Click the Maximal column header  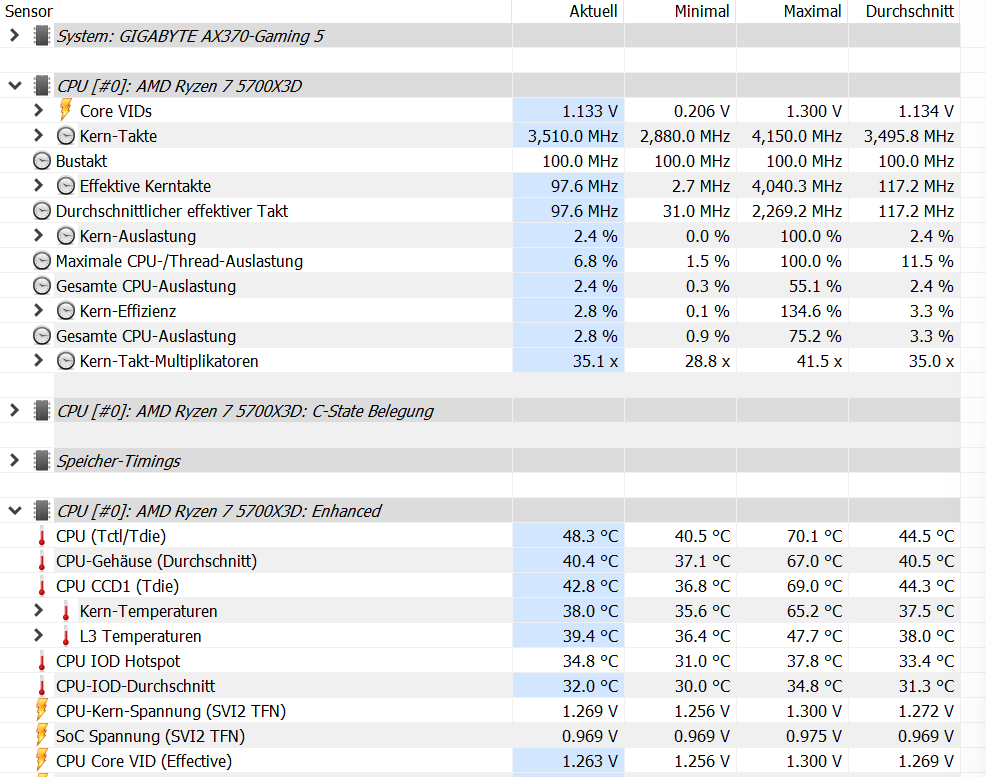pos(812,11)
